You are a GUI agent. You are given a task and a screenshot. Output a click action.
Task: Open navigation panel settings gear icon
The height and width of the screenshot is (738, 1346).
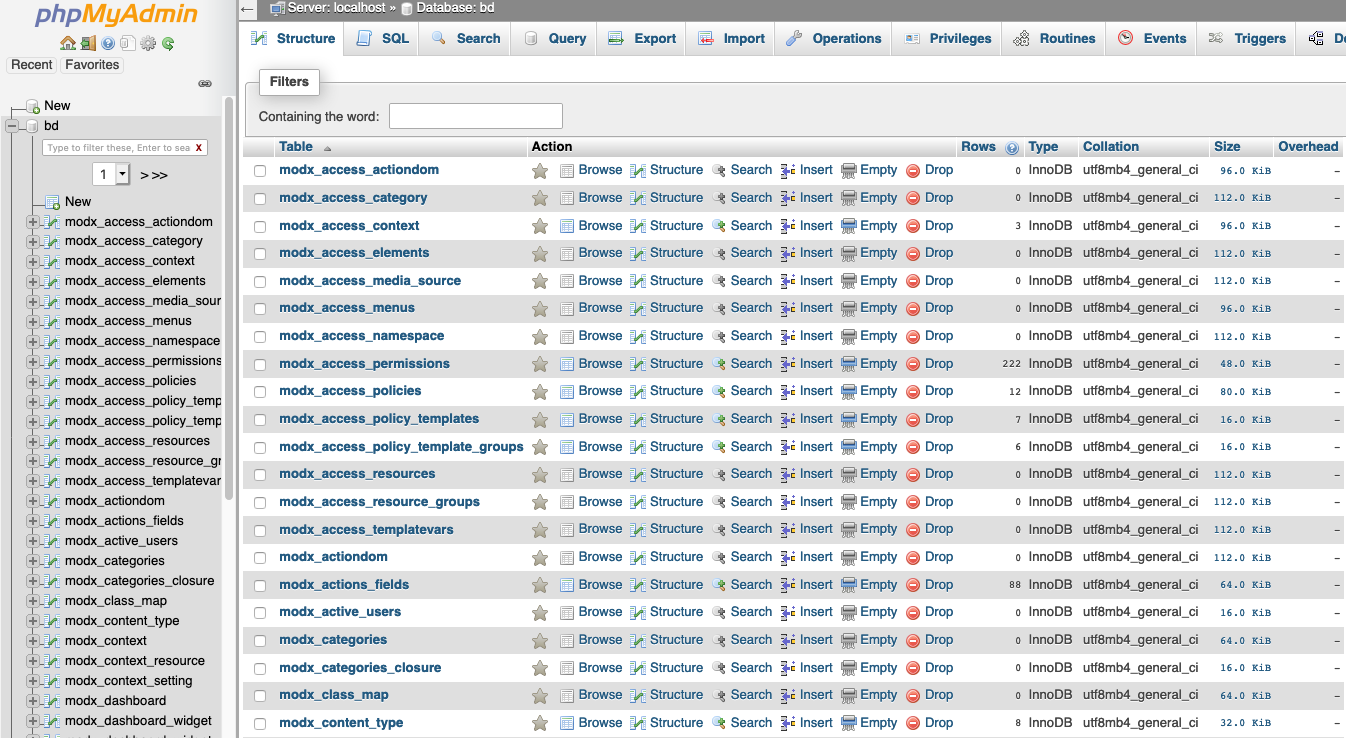(148, 43)
